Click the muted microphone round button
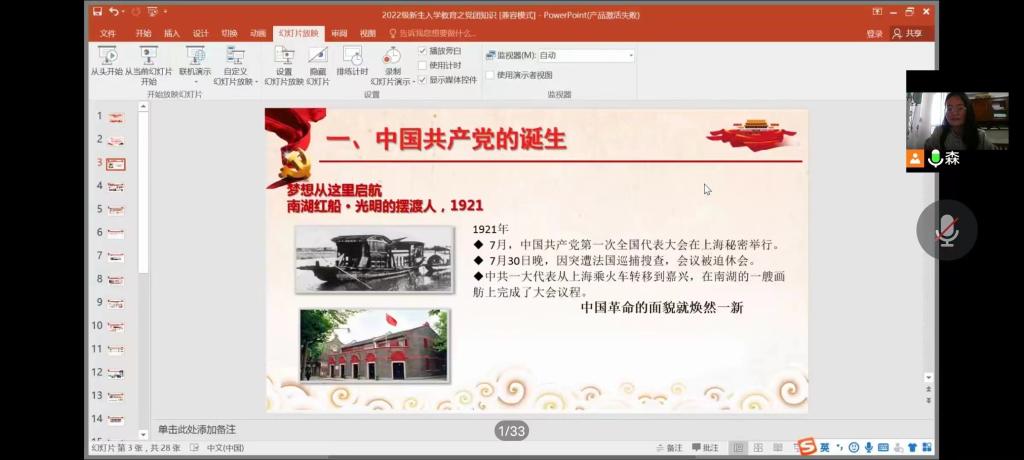This screenshot has height=460, width=1024. tap(945, 230)
